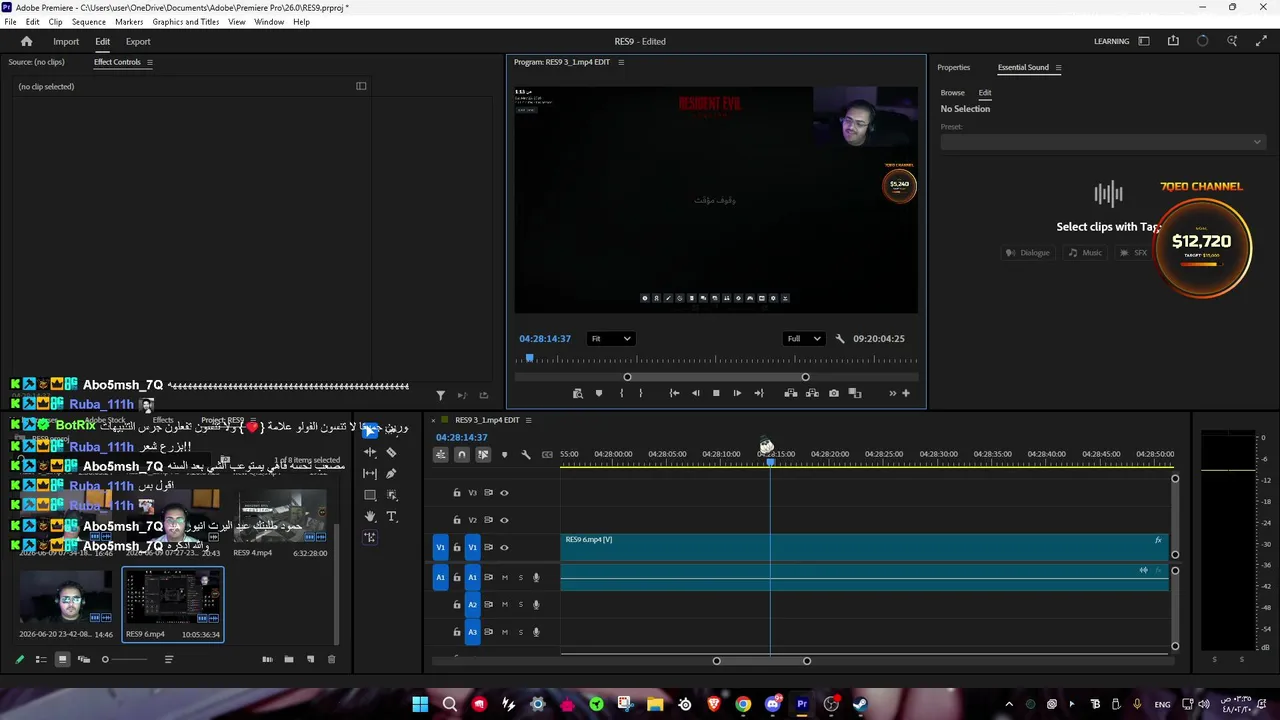1280x720 pixels.
Task: Open the Markers menu
Action: [x=129, y=22]
